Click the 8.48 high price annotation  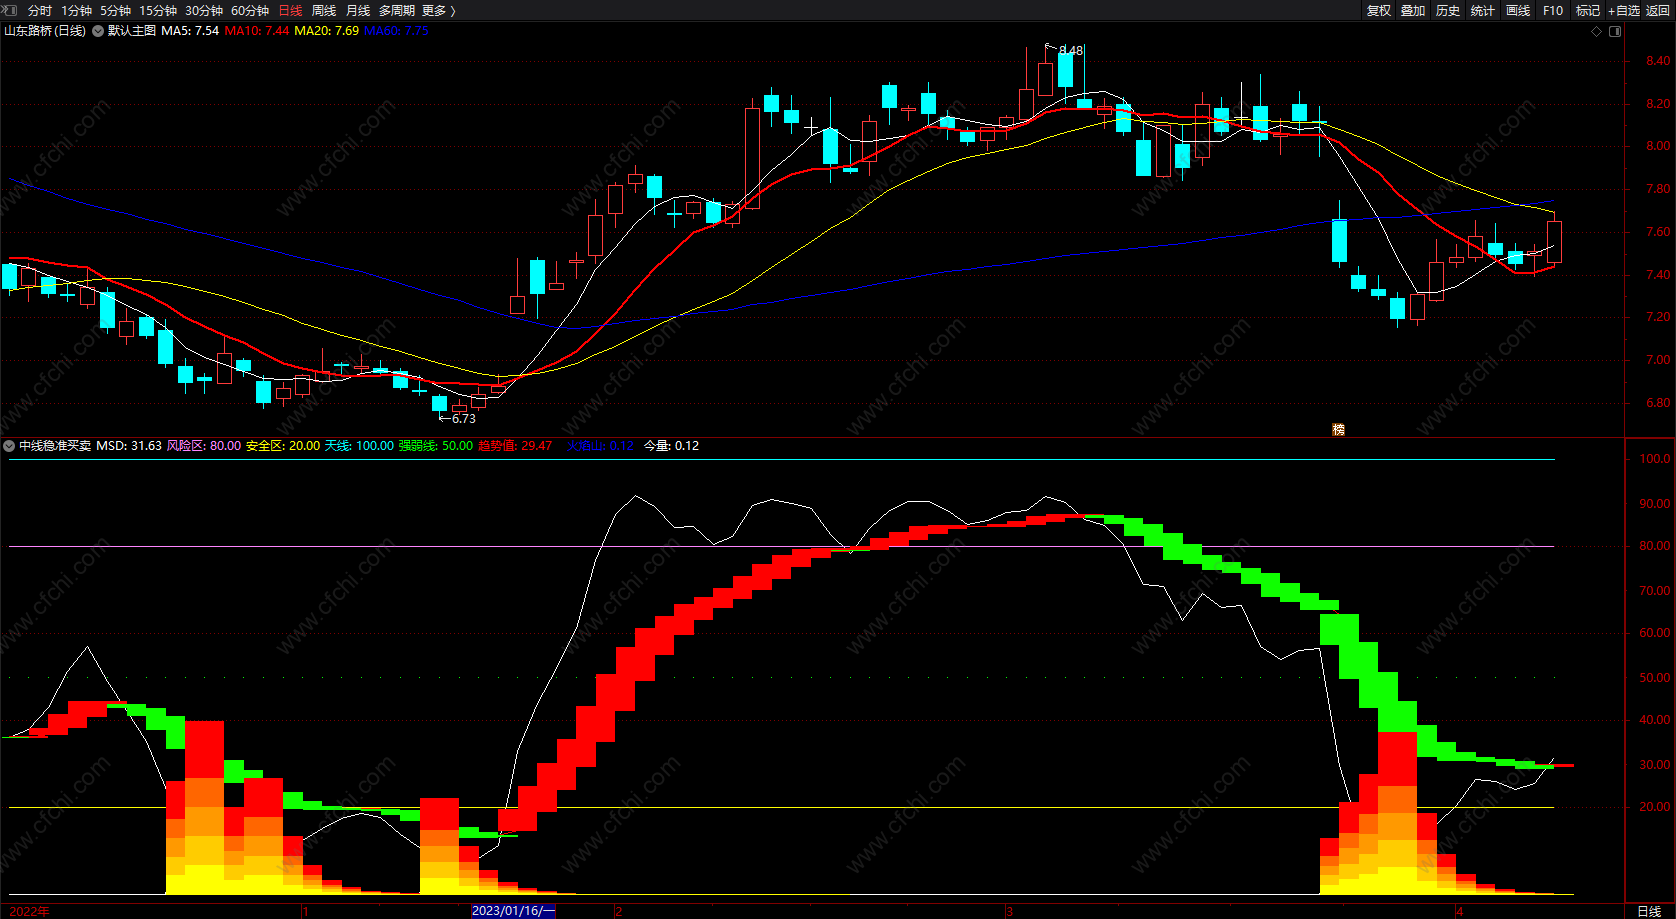coord(1071,50)
